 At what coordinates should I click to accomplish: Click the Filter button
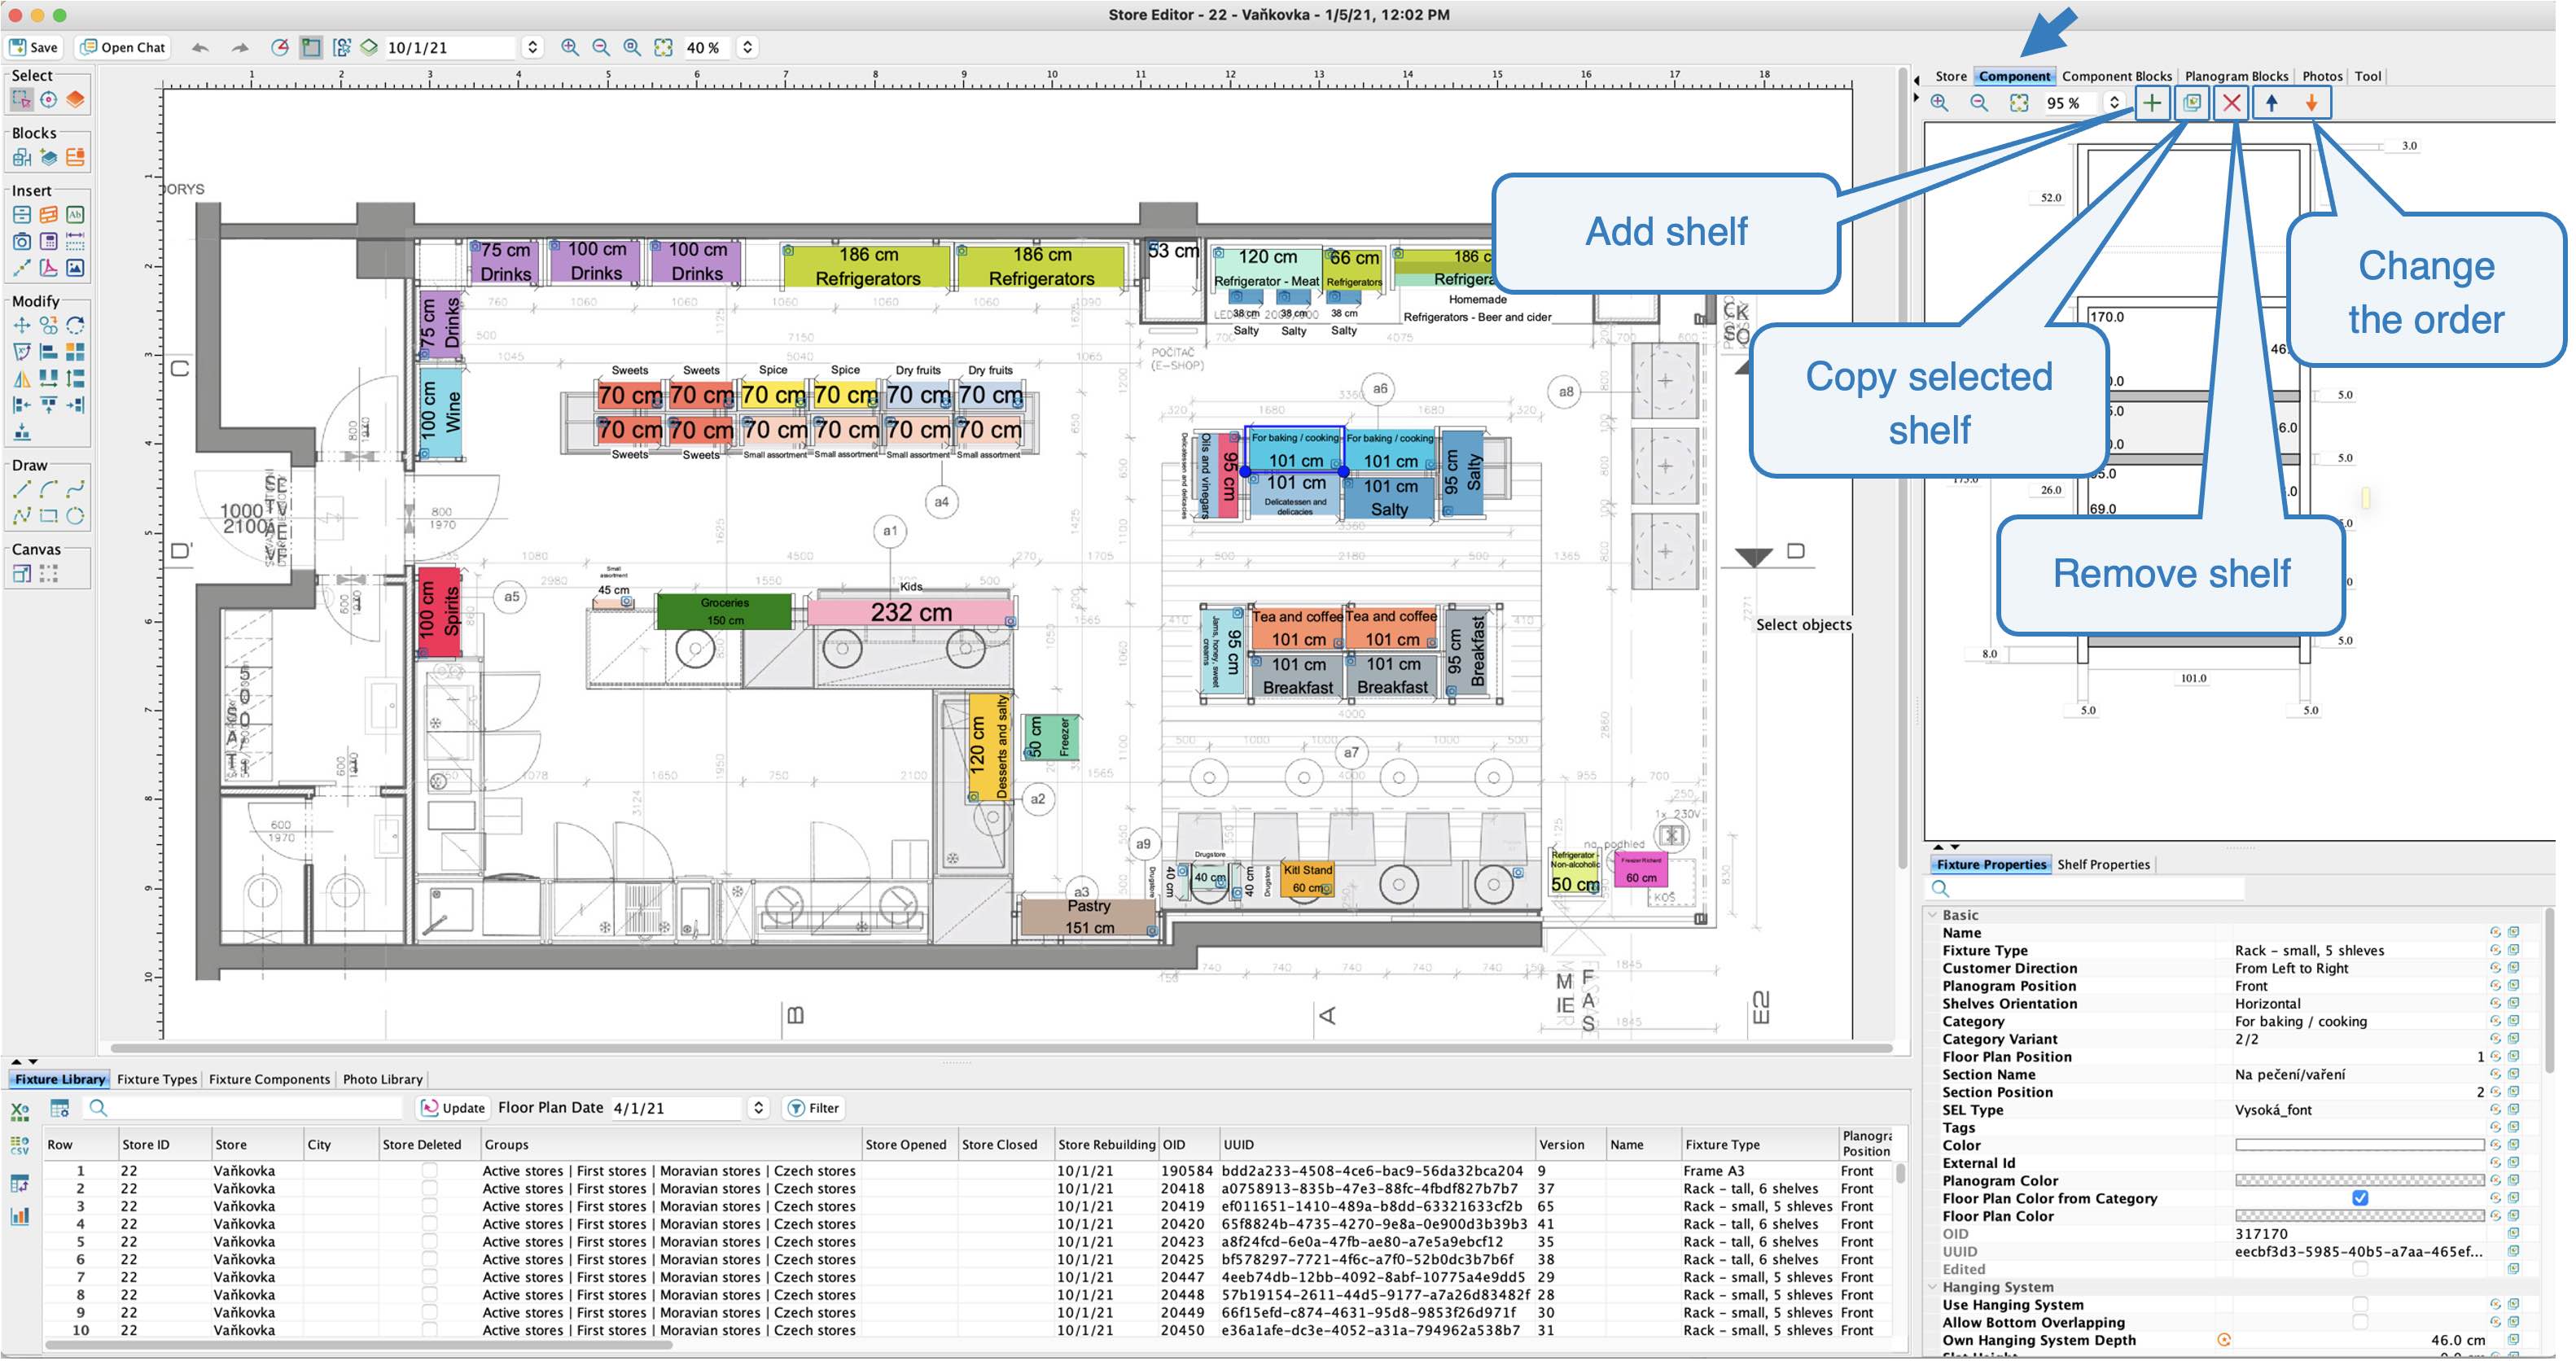(x=814, y=1107)
